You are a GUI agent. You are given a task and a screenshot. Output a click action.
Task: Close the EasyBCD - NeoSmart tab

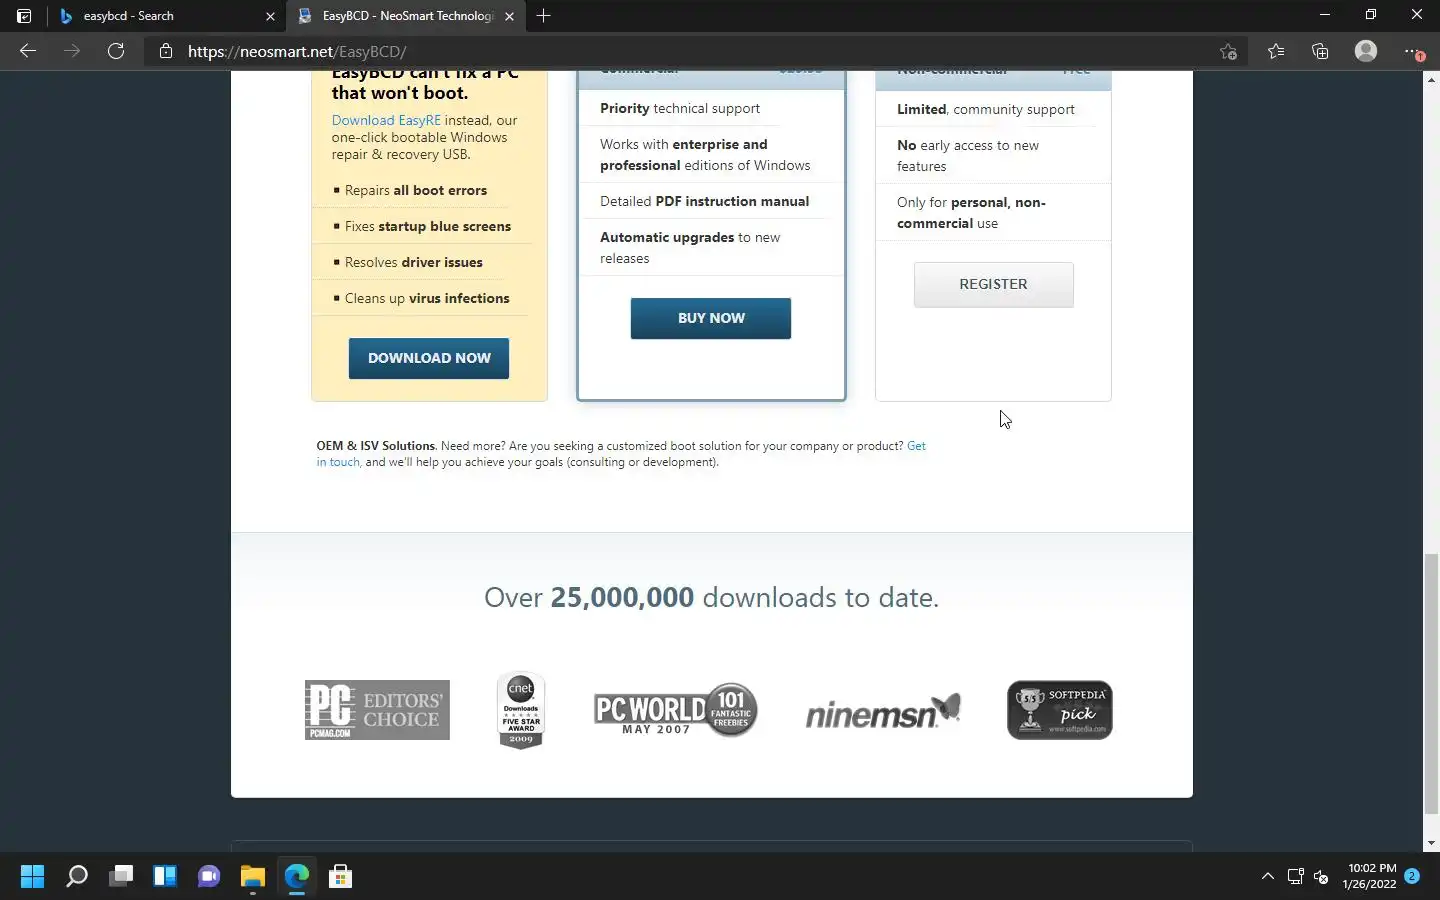[x=509, y=16]
